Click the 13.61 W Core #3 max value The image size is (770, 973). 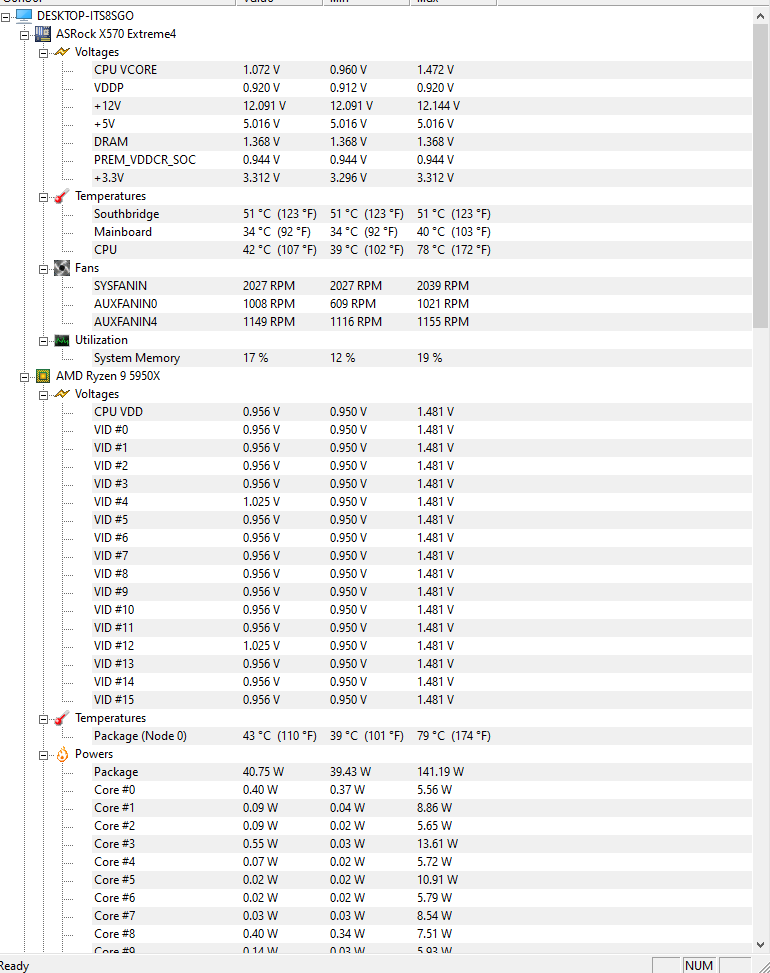(x=437, y=843)
